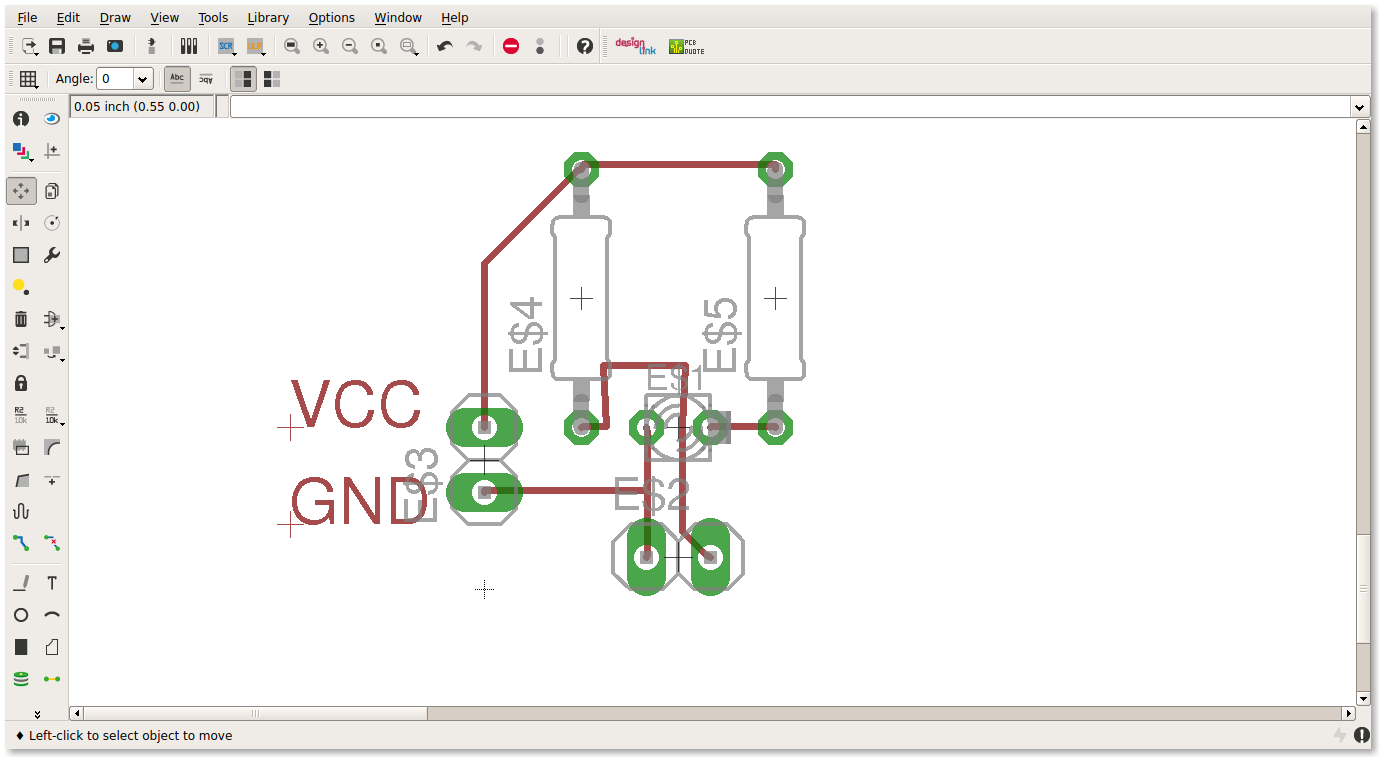Viewport: 1380px width, 758px height.
Task: Enable the first group mirror mode toggle
Action: 243,79
